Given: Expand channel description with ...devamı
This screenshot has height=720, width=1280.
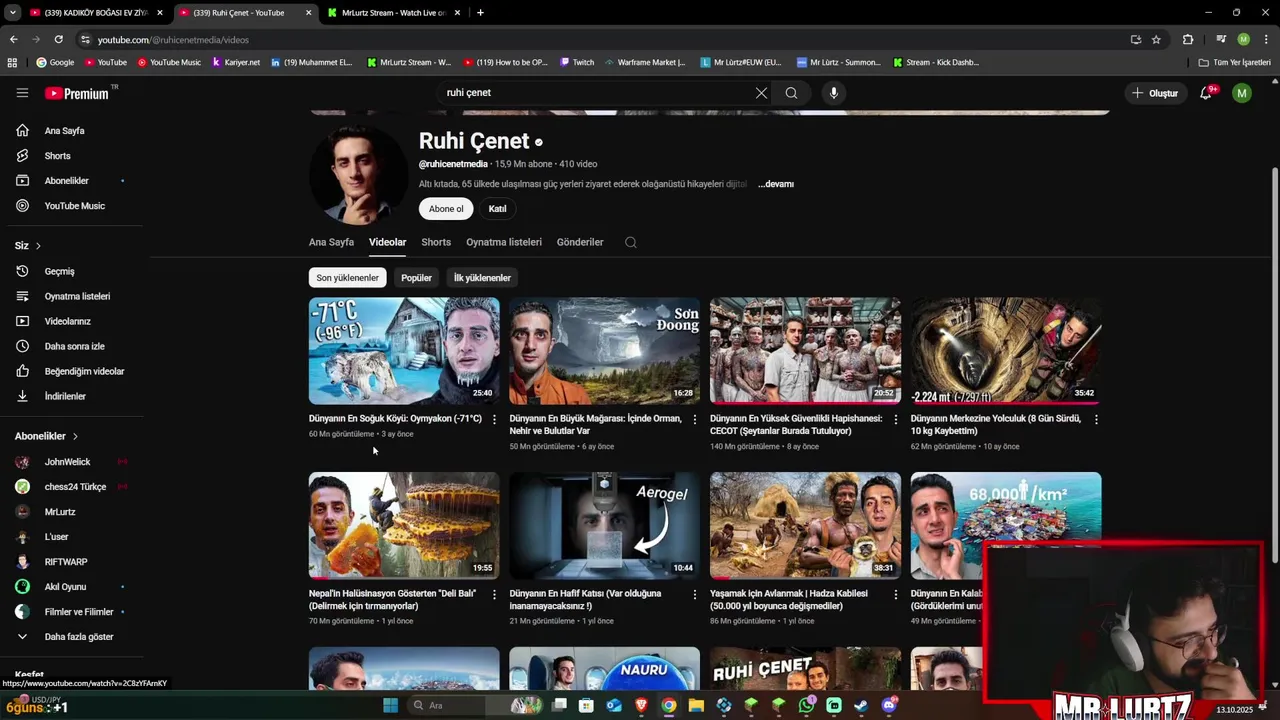Looking at the screenshot, I should click(x=776, y=184).
